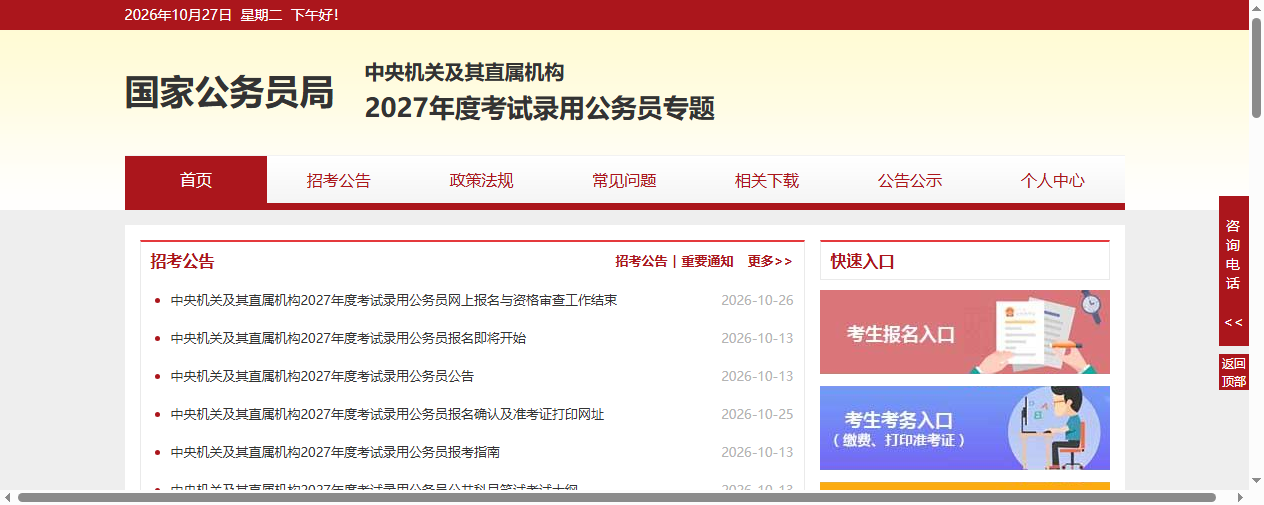The height and width of the screenshot is (505, 1264).
Task: Open the 公务员报考指南 announcement
Action: tap(335, 452)
